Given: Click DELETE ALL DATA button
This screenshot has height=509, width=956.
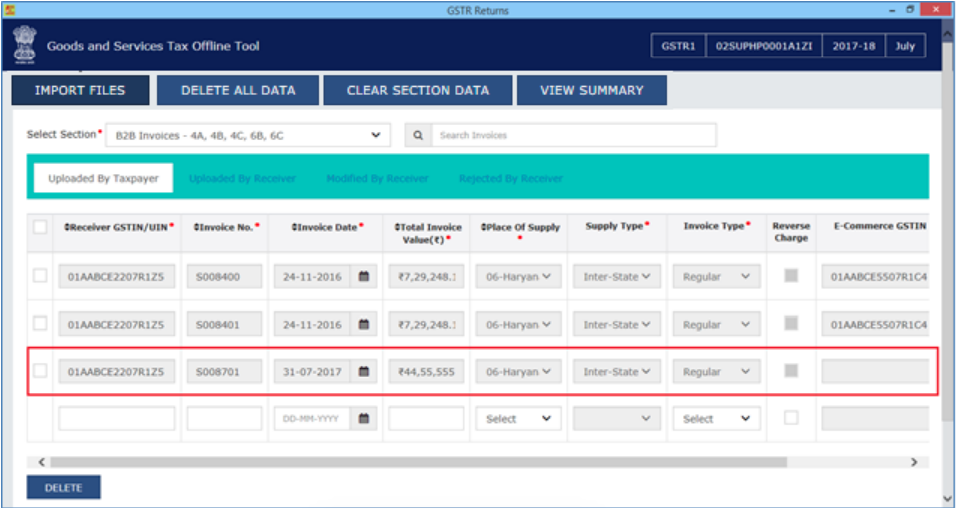Looking at the screenshot, I should point(238,90).
